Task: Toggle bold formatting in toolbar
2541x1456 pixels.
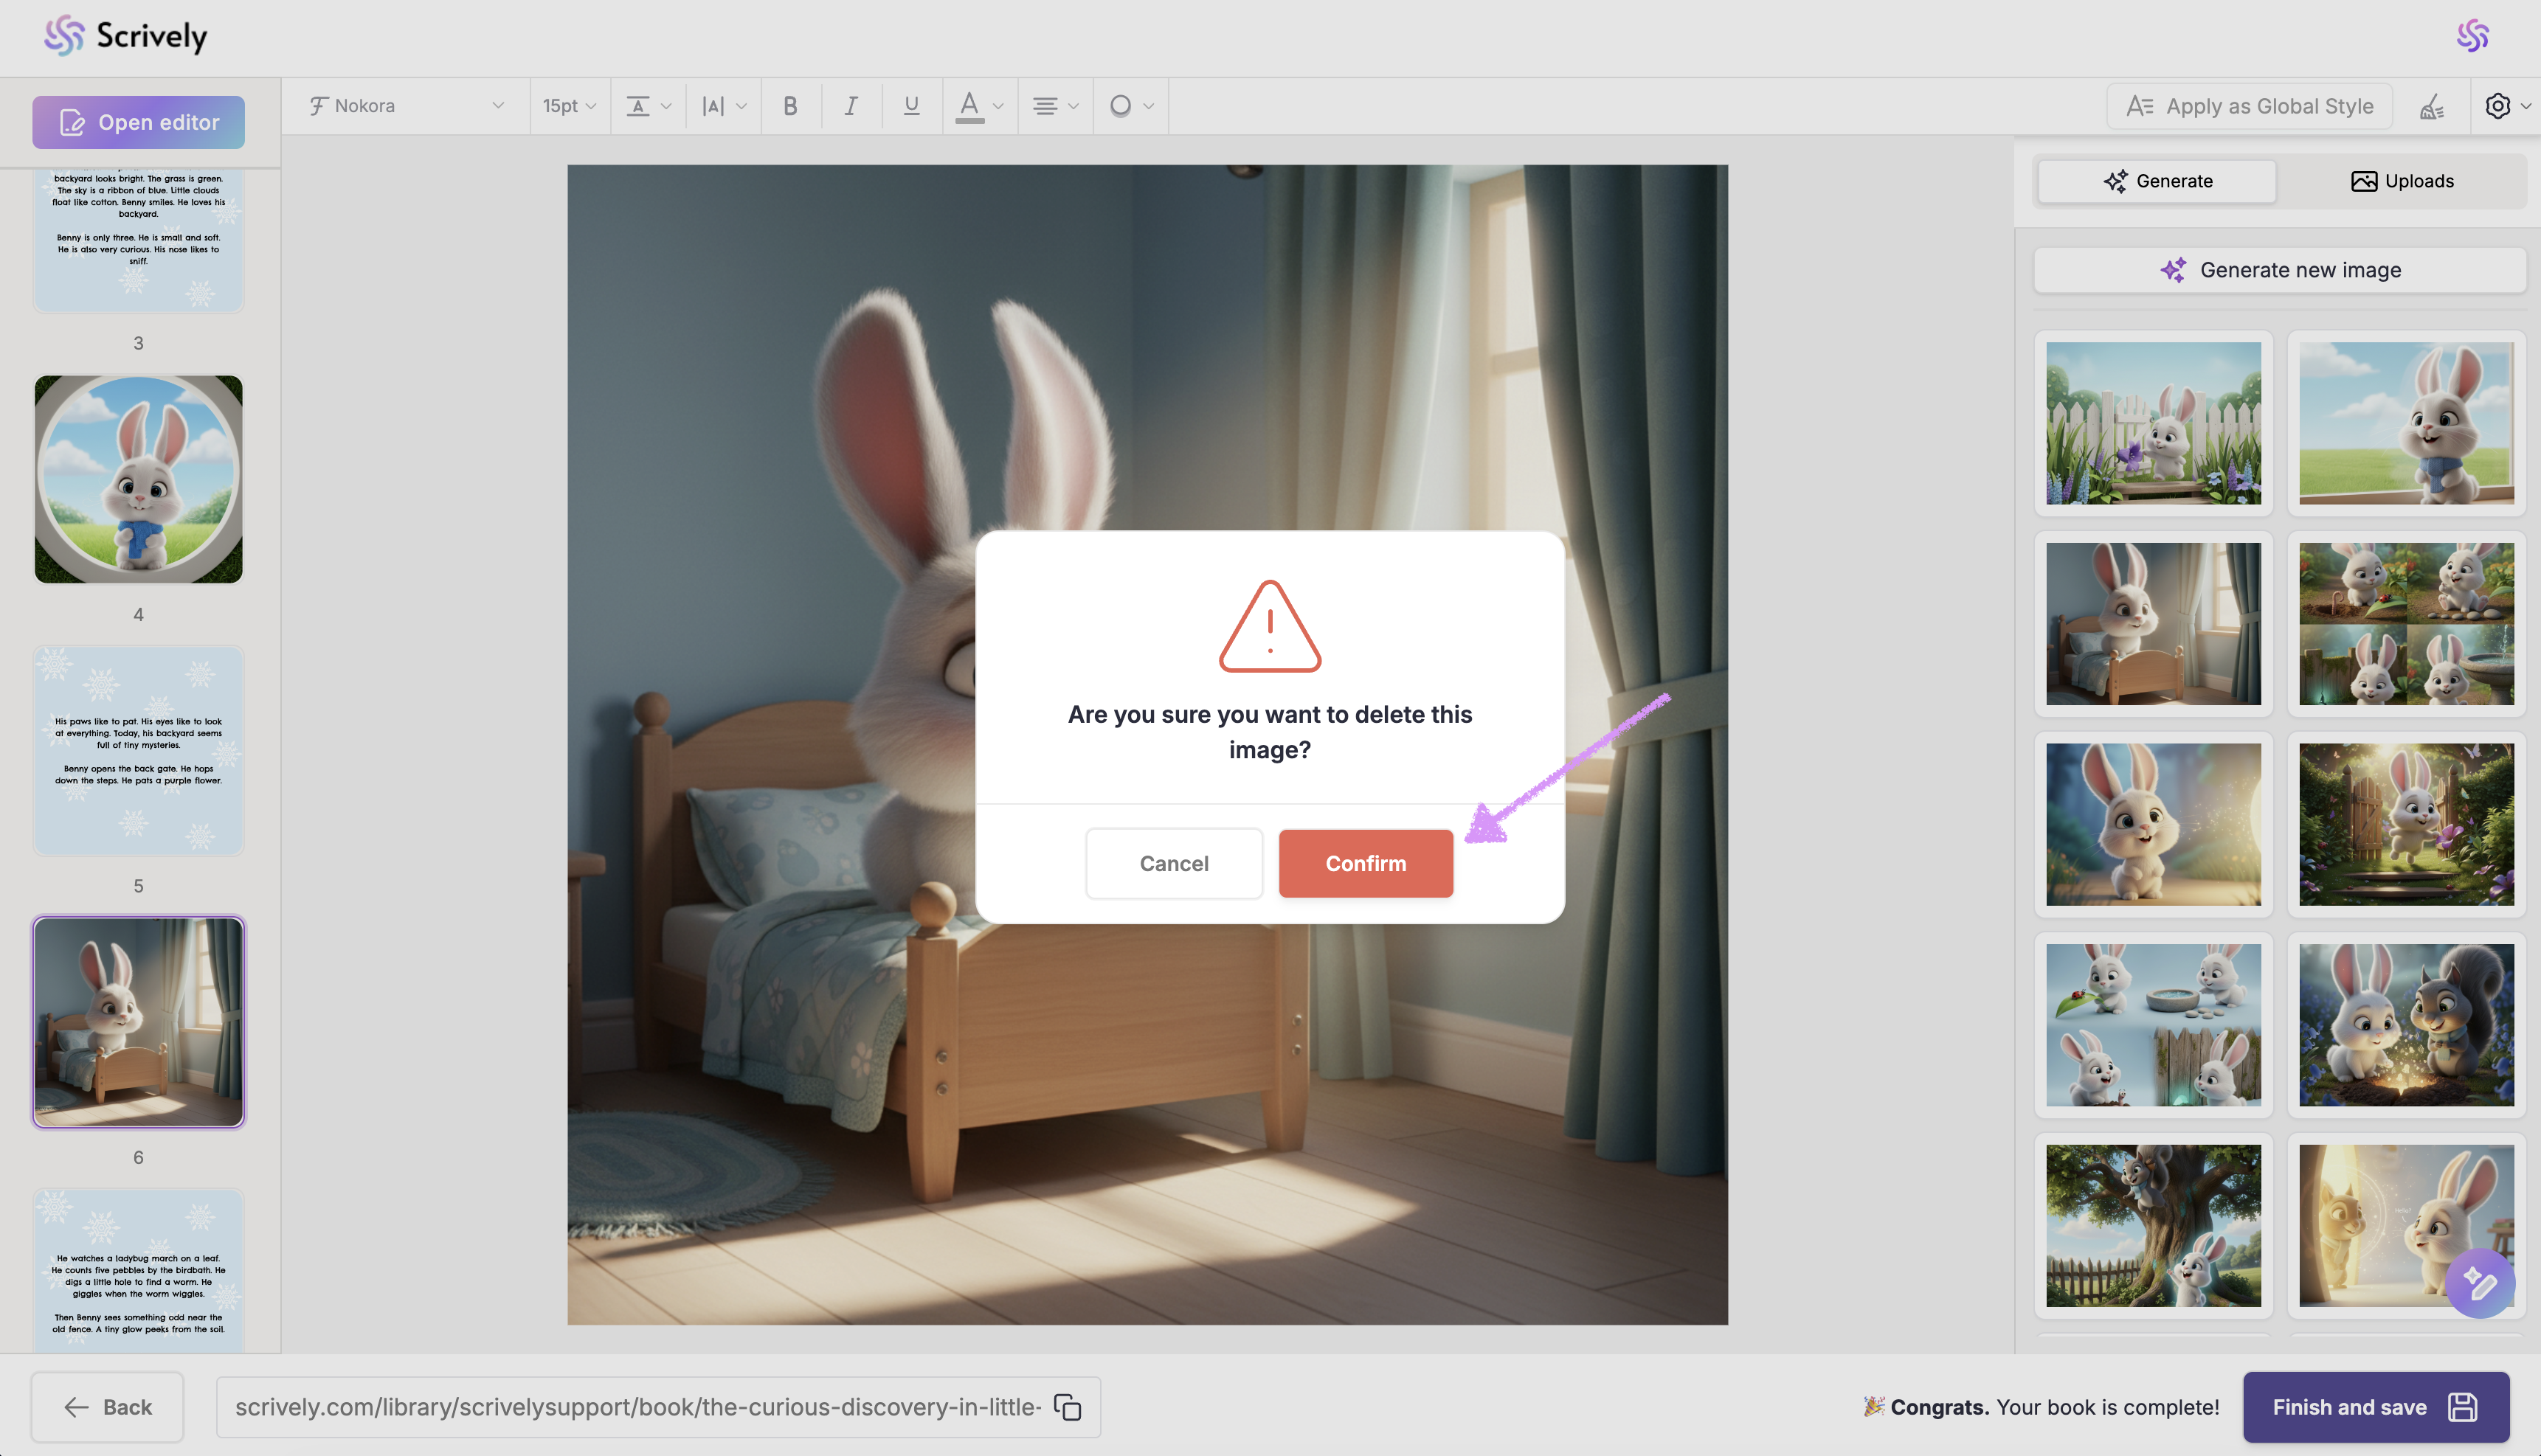Action: 790,106
